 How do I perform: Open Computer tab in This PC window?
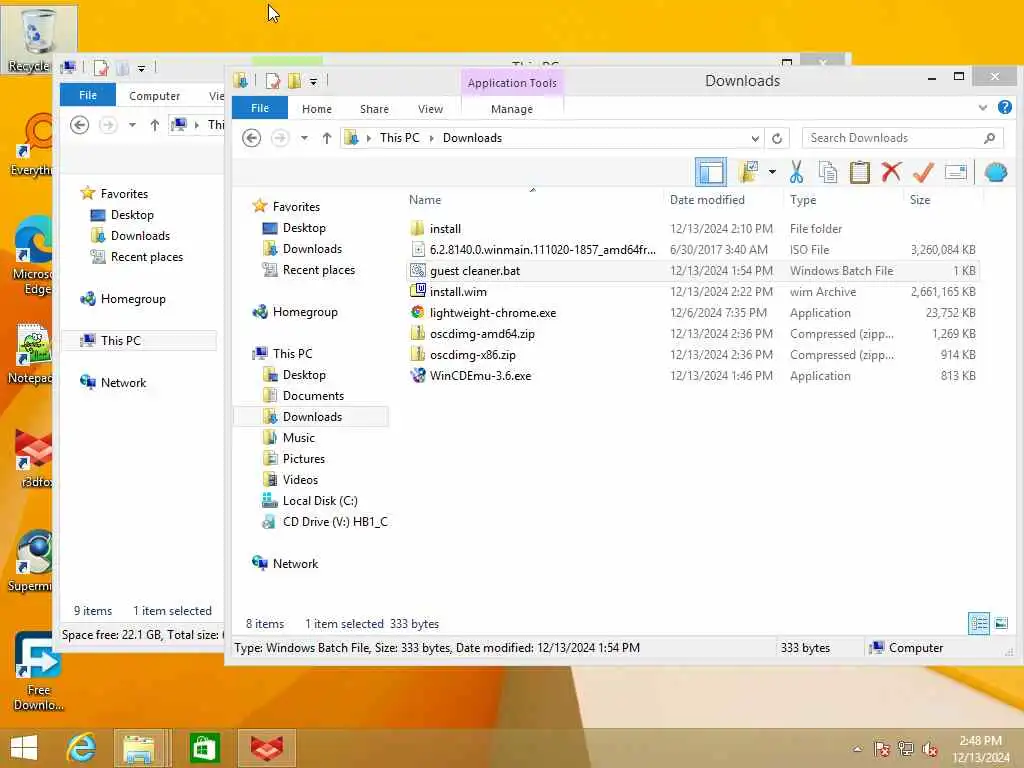[154, 96]
